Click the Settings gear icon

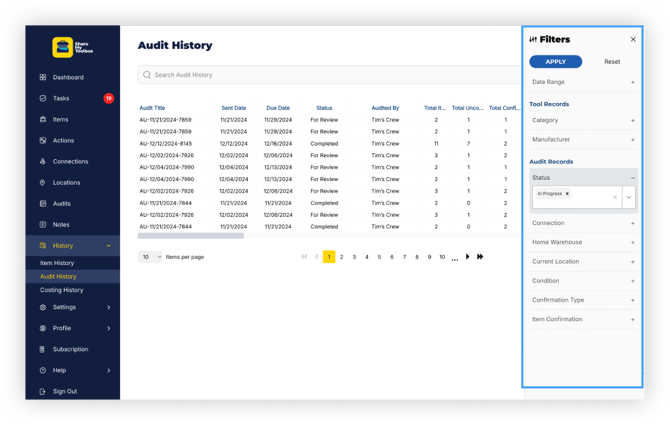(x=43, y=307)
